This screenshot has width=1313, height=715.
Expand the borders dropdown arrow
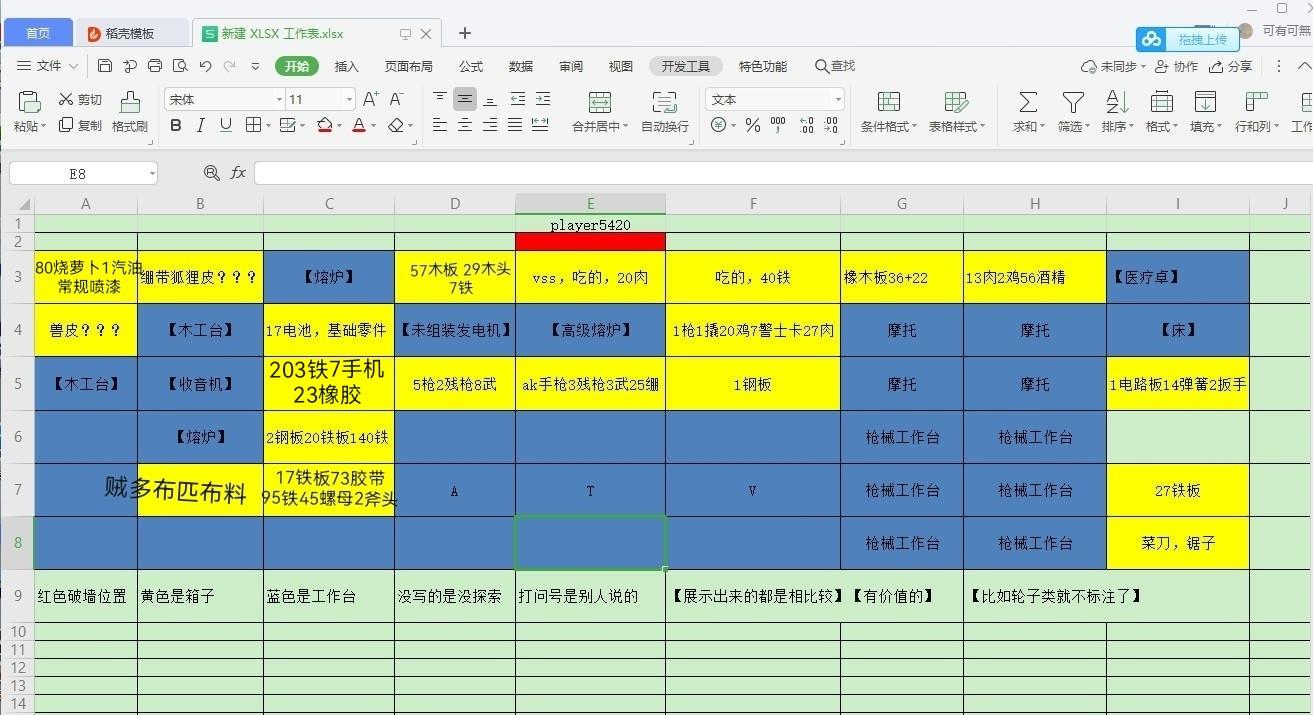click(x=269, y=125)
